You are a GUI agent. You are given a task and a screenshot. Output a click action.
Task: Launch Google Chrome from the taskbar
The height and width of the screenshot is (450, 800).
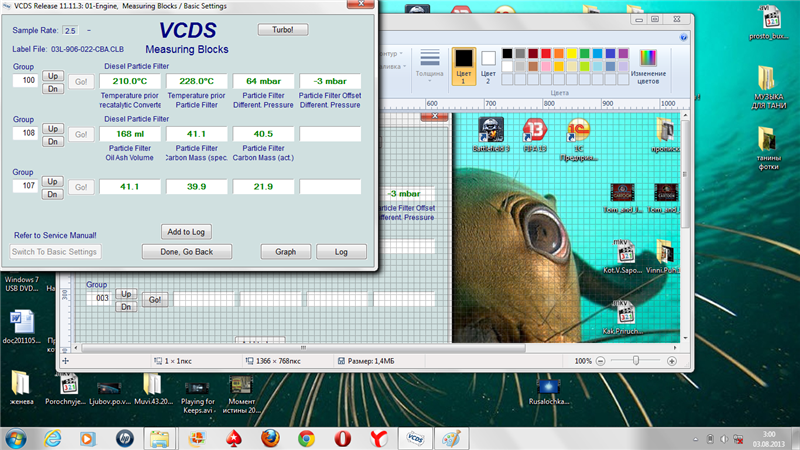pyautogui.click(x=305, y=437)
